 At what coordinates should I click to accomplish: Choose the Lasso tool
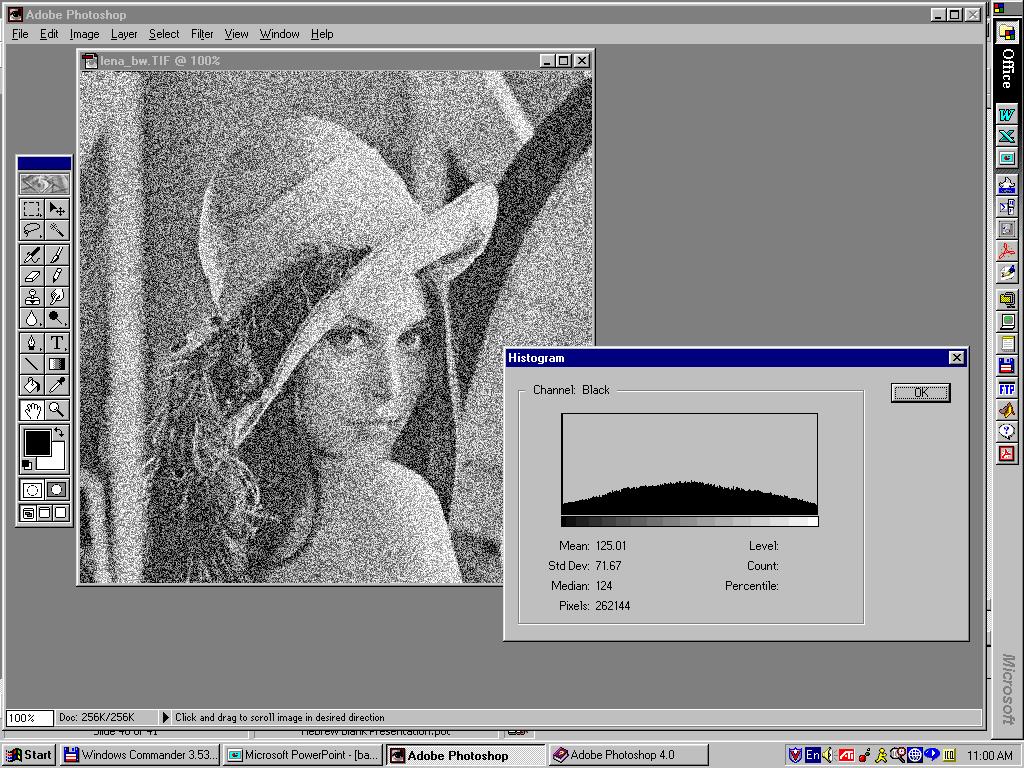[x=31, y=230]
